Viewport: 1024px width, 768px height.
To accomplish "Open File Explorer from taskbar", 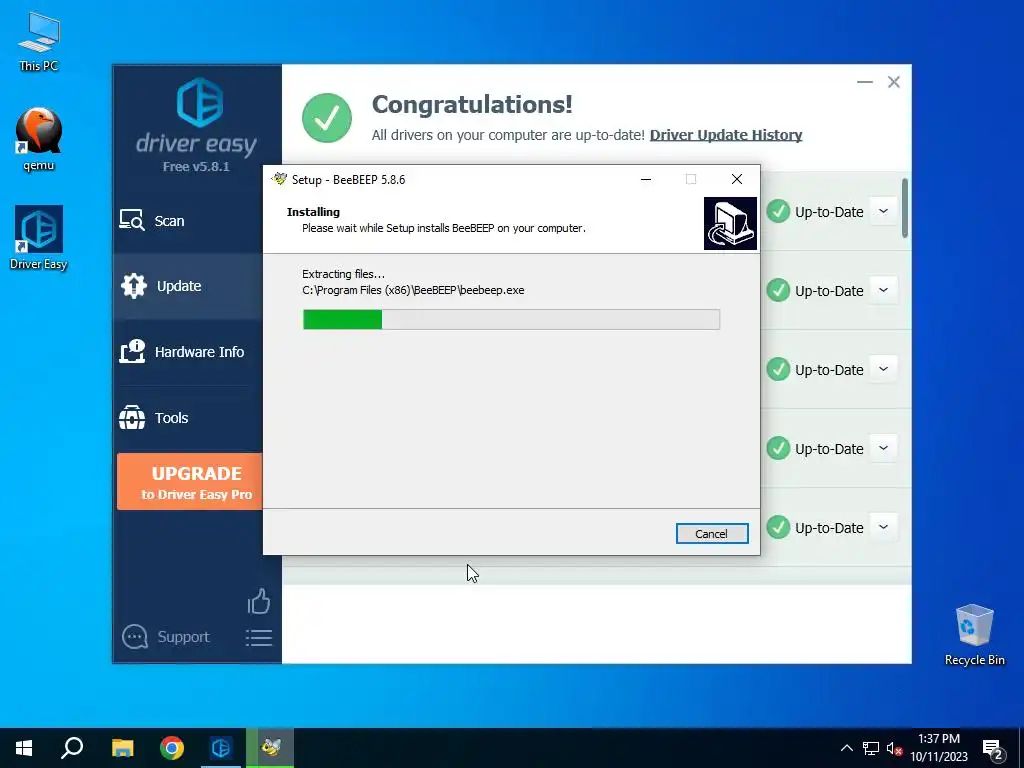I will (x=122, y=748).
